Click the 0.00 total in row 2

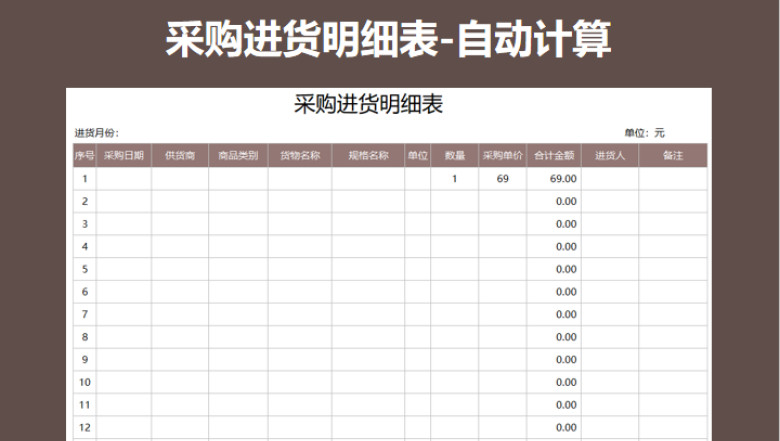coord(554,201)
